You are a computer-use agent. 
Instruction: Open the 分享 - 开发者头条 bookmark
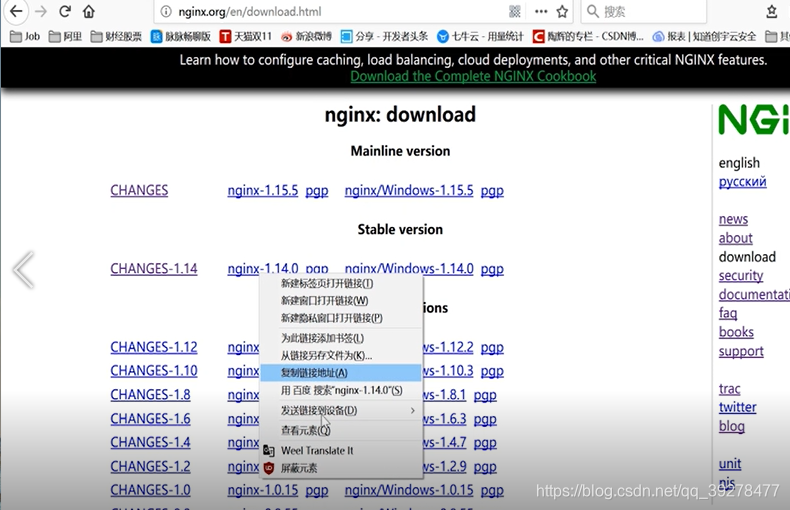point(384,36)
